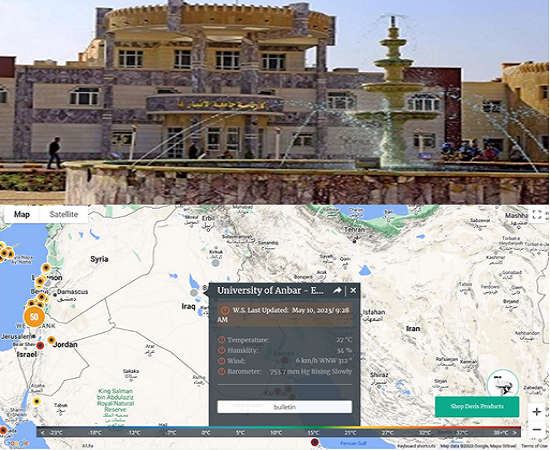Open the Terms of Use link
The image size is (550, 450).
point(535,446)
